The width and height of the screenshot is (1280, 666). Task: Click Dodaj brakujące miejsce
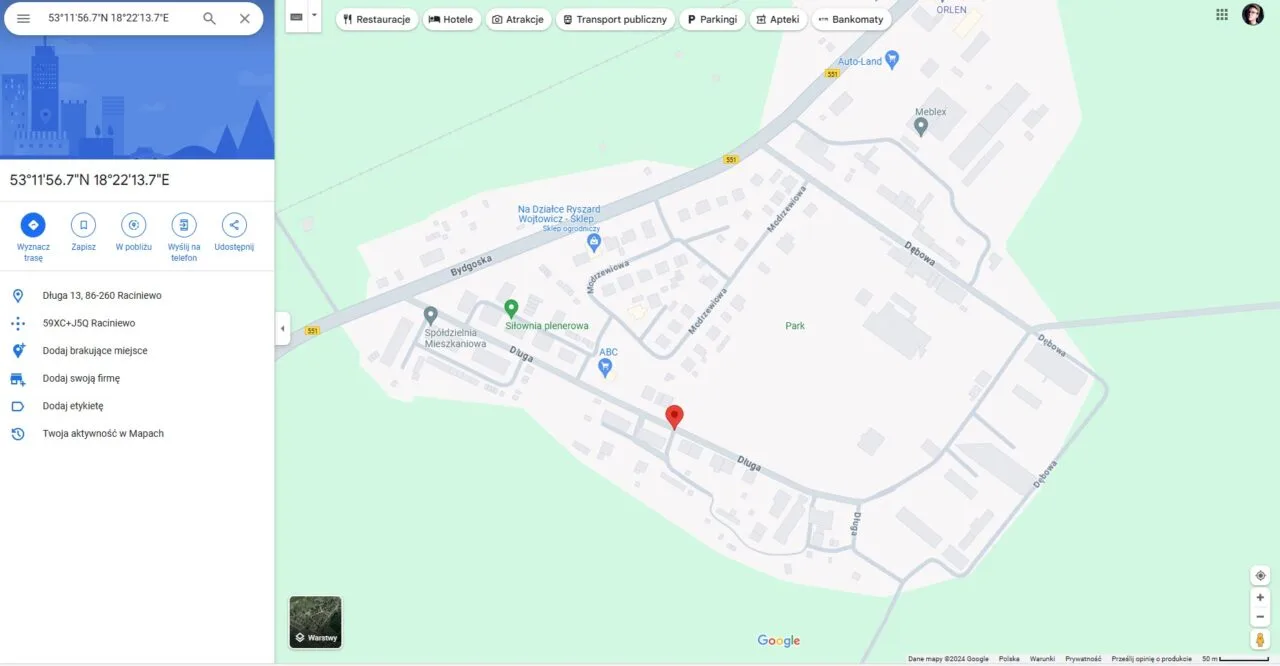pyautogui.click(x=95, y=351)
